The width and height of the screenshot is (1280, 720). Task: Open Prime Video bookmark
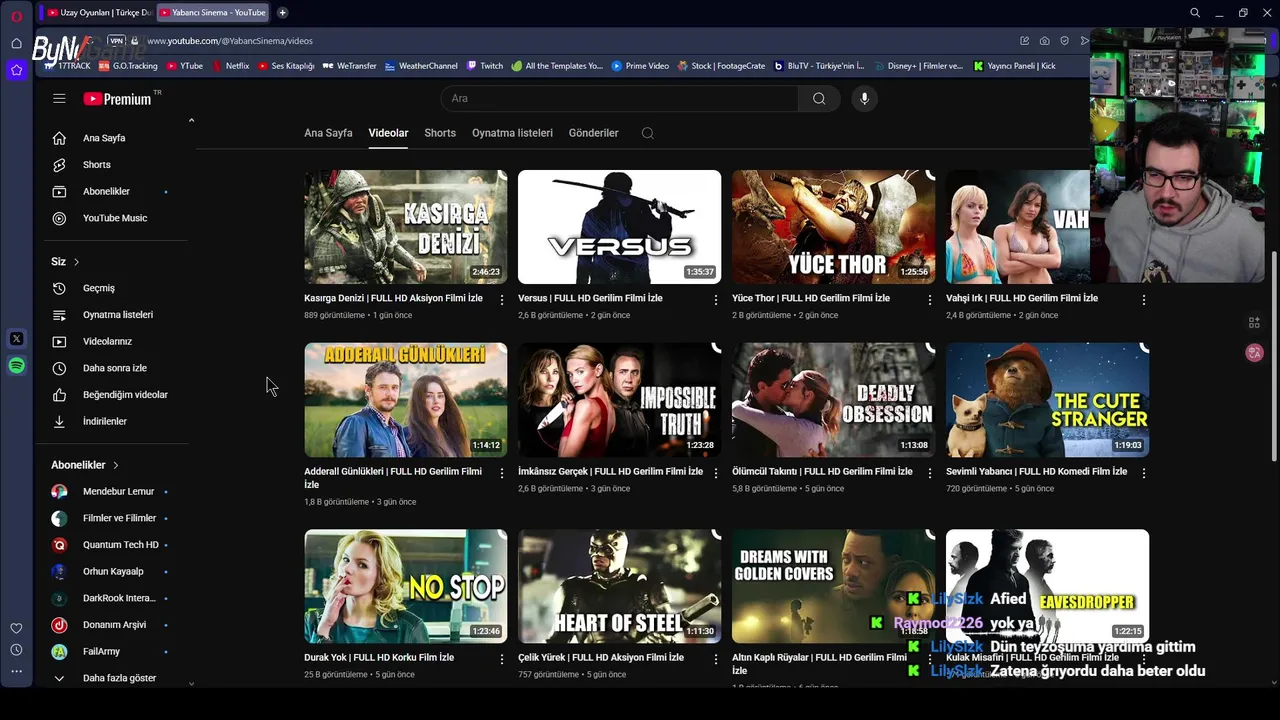pyautogui.click(x=640, y=66)
